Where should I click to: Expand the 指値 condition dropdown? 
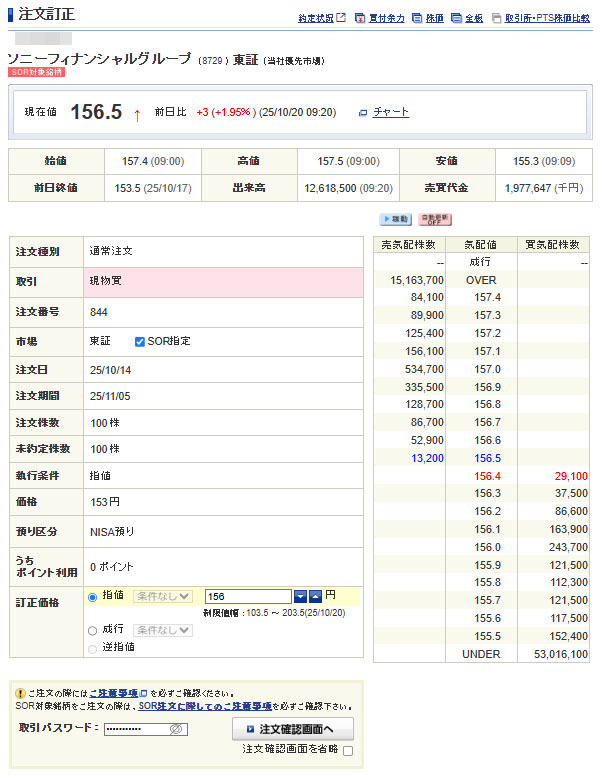tap(162, 596)
